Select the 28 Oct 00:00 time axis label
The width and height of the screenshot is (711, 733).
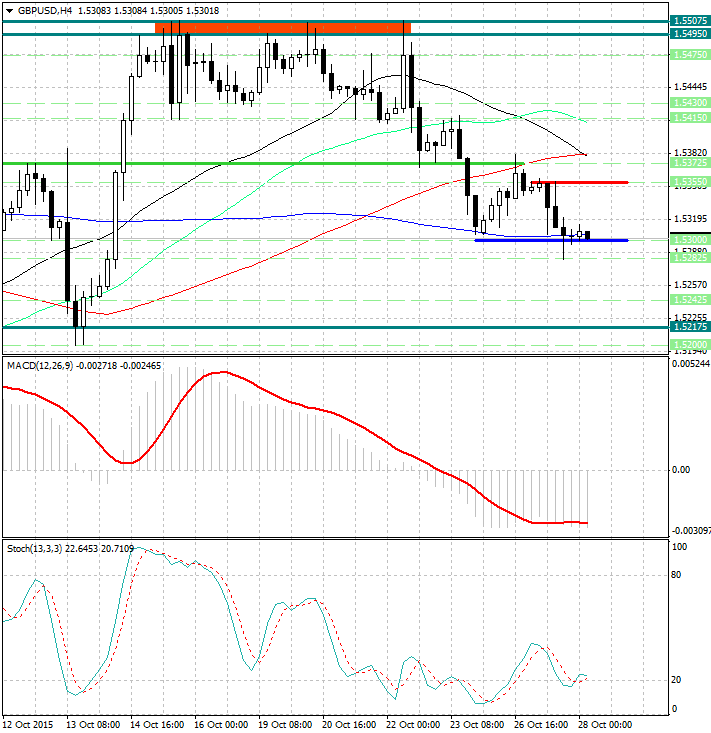pyautogui.click(x=605, y=725)
